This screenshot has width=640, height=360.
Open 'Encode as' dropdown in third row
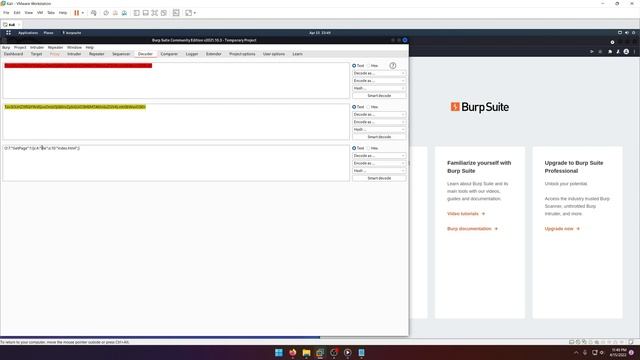pyautogui.click(x=379, y=163)
